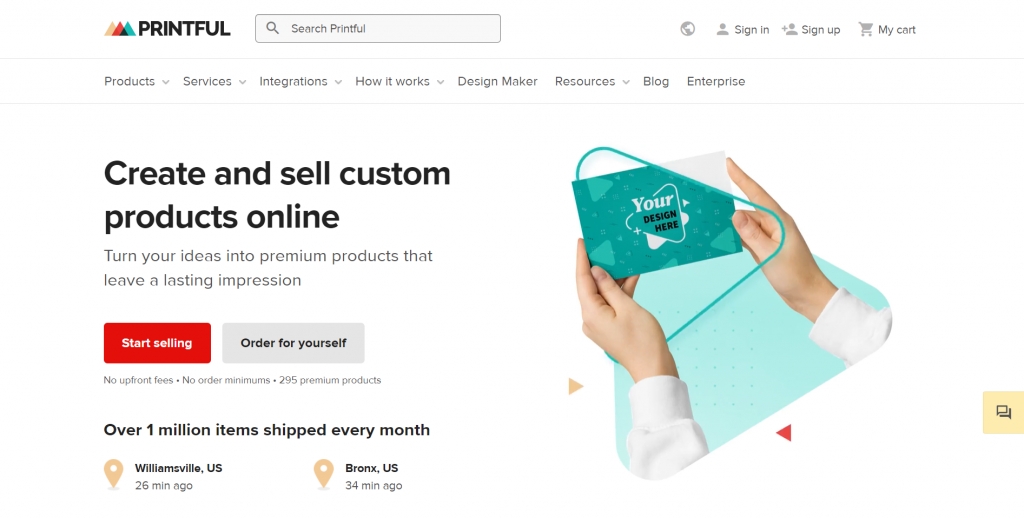This screenshot has width=1024, height=518.
Task: Open the globe language selector
Action: tap(687, 29)
